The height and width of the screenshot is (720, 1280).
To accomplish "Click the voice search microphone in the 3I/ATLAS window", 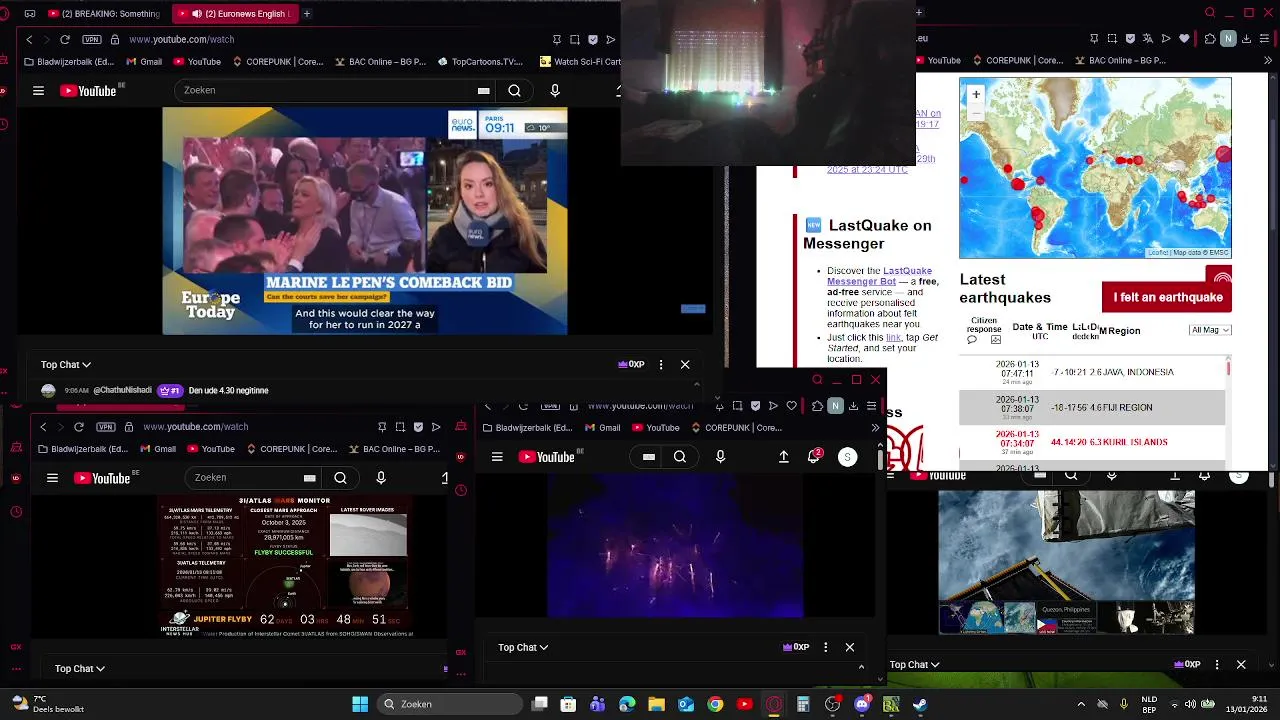I will pos(381,478).
